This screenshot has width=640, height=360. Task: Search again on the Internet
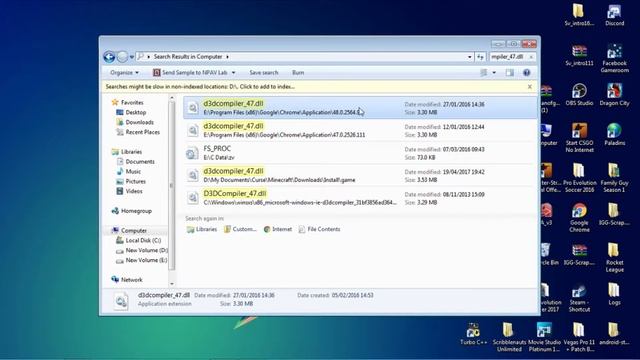click(x=278, y=229)
